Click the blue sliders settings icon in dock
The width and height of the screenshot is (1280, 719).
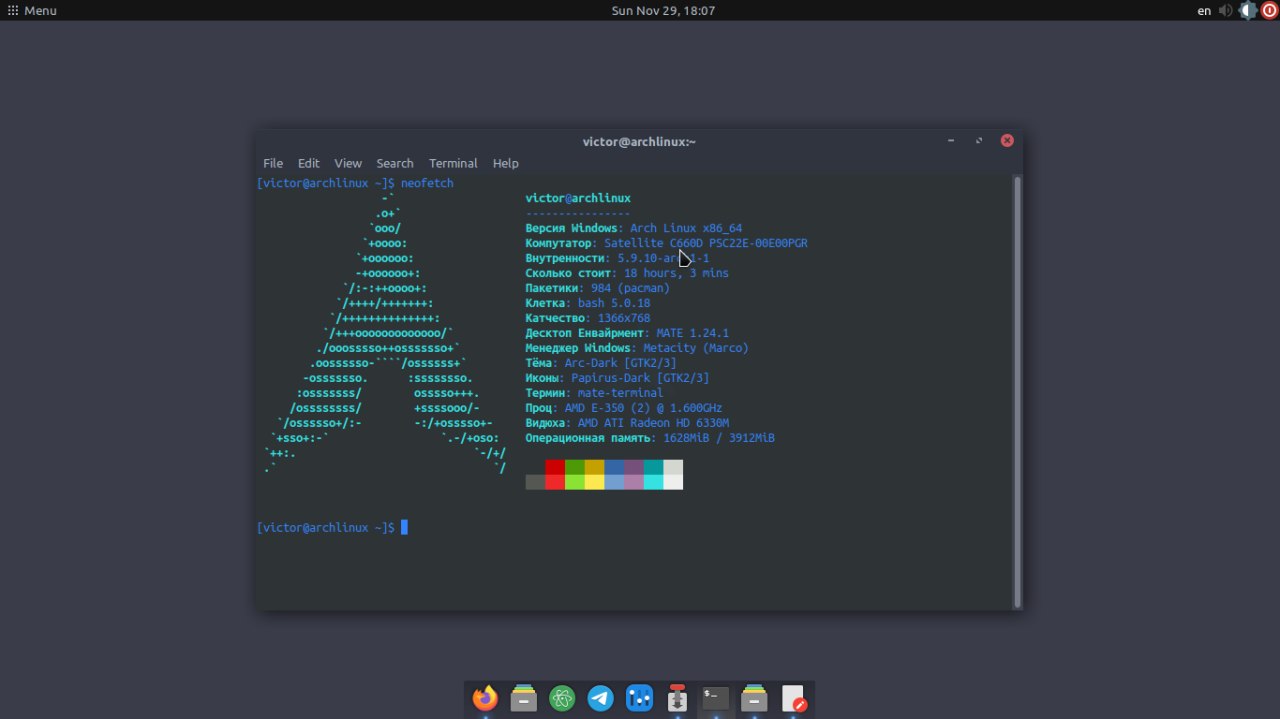click(639, 698)
